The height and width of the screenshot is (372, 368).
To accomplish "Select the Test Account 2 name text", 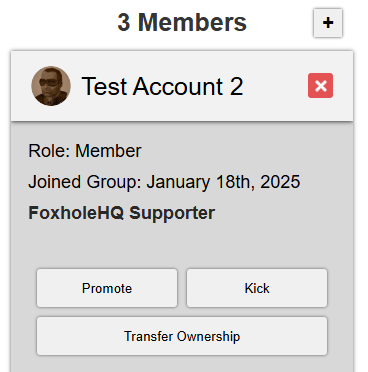I will (162, 86).
